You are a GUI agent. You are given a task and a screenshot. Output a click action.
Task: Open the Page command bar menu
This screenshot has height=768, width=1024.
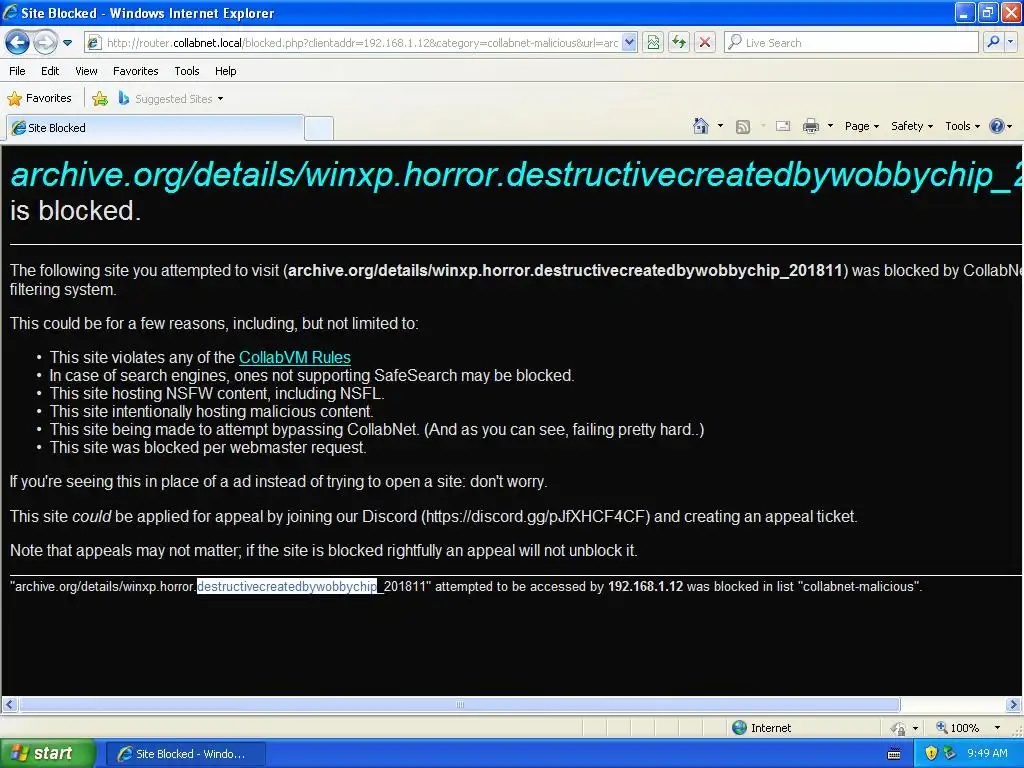pyautogui.click(x=862, y=126)
